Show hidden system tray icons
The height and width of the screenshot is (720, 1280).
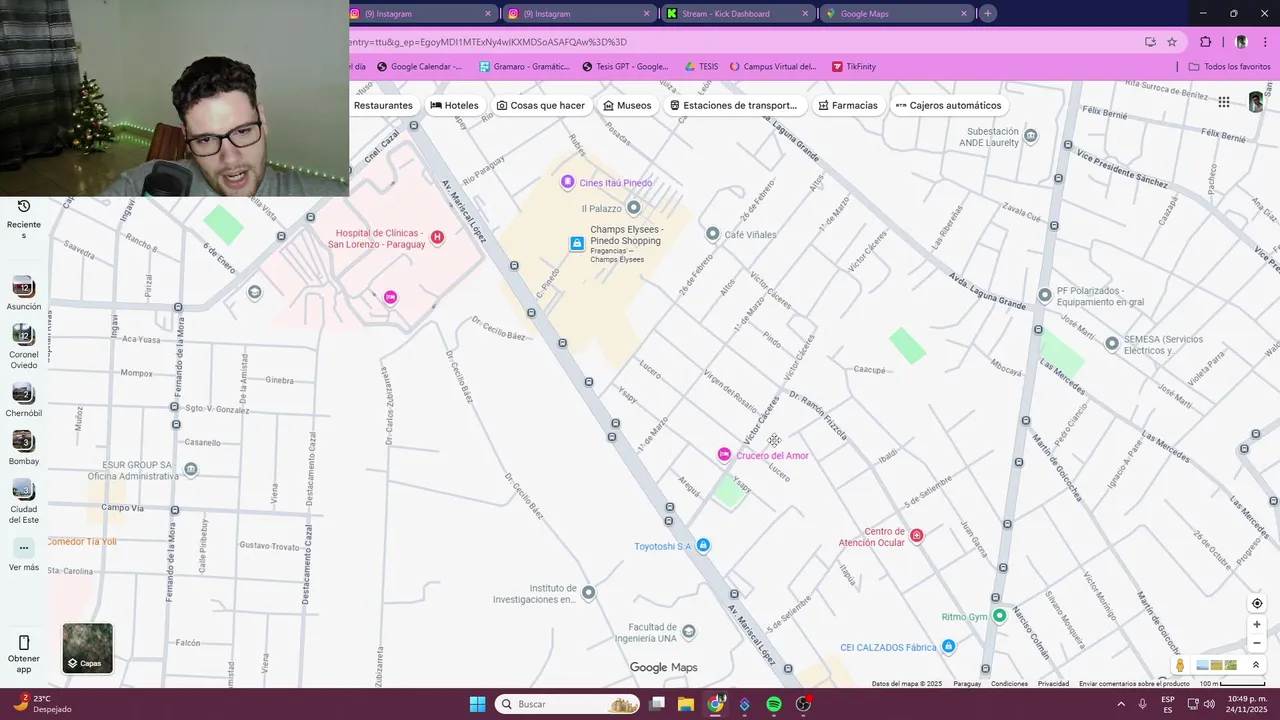pyautogui.click(x=1120, y=704)
